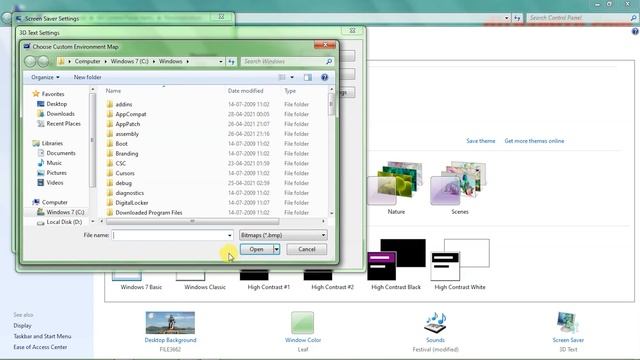Click the refresh icon beside address bar

pyautogui.click(x=231, y=61)
